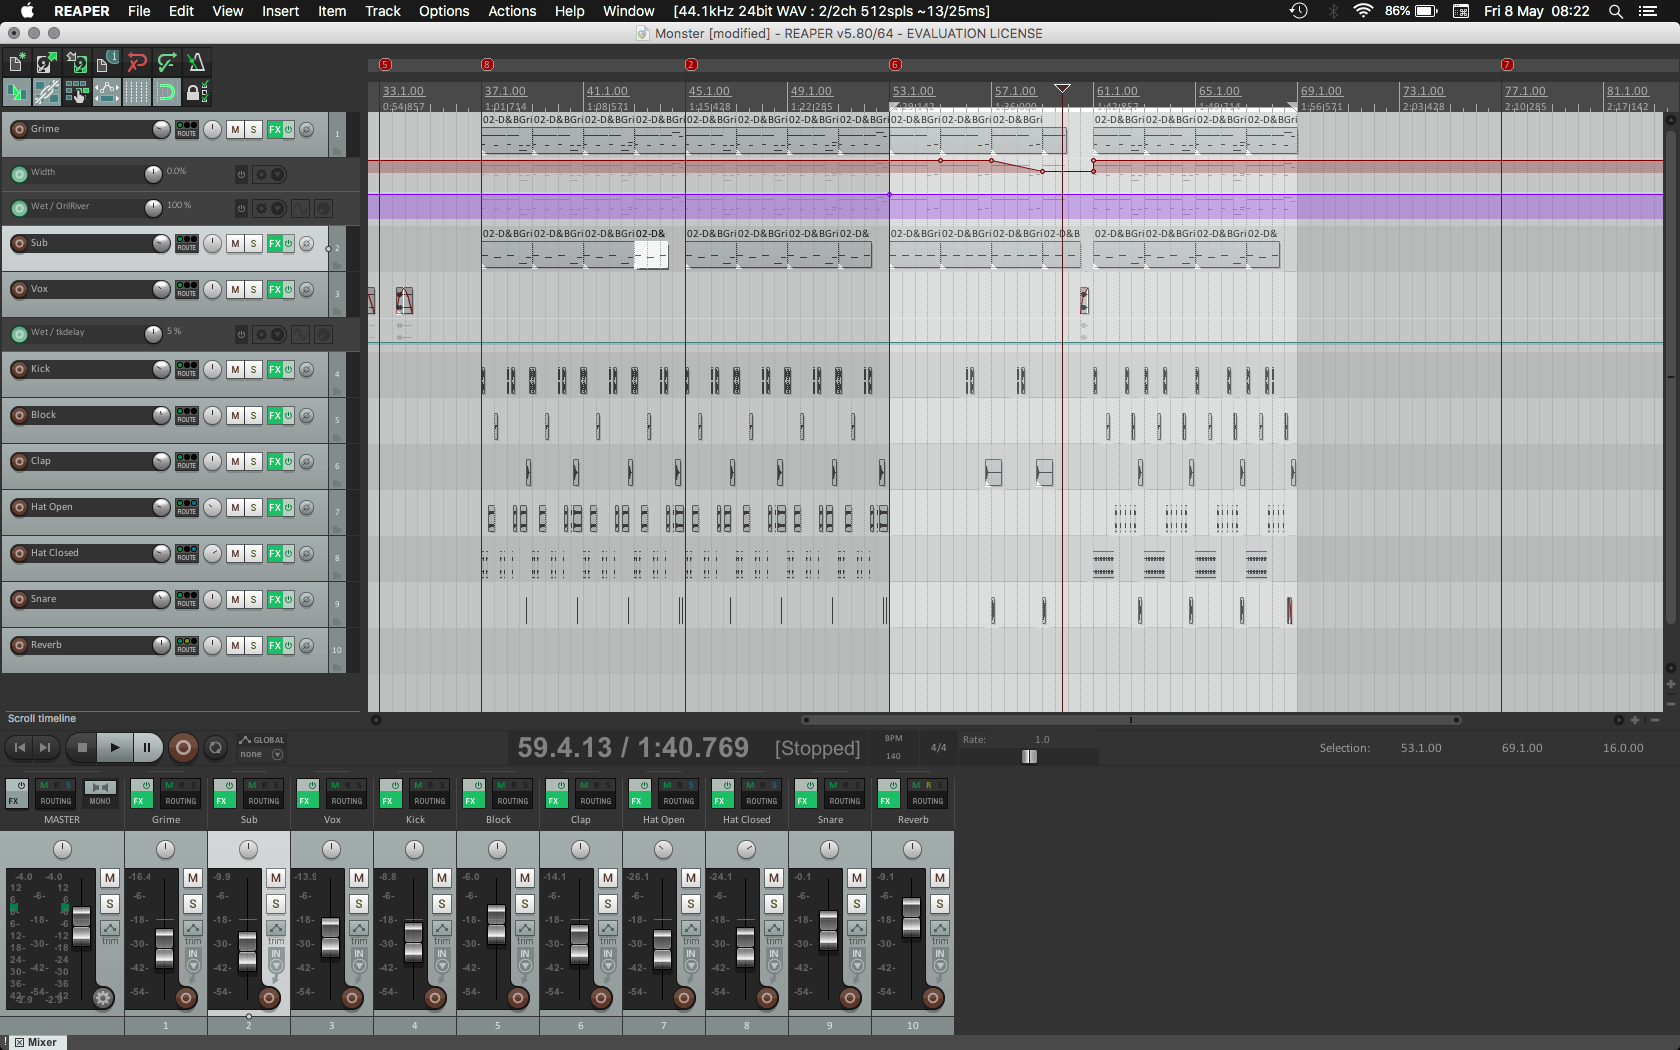Image resolution: width=1680 pixels, height=1050 pixels.
Task: Open IN input dropdown on Vox mixer strip
Action: tap(359, 960)
